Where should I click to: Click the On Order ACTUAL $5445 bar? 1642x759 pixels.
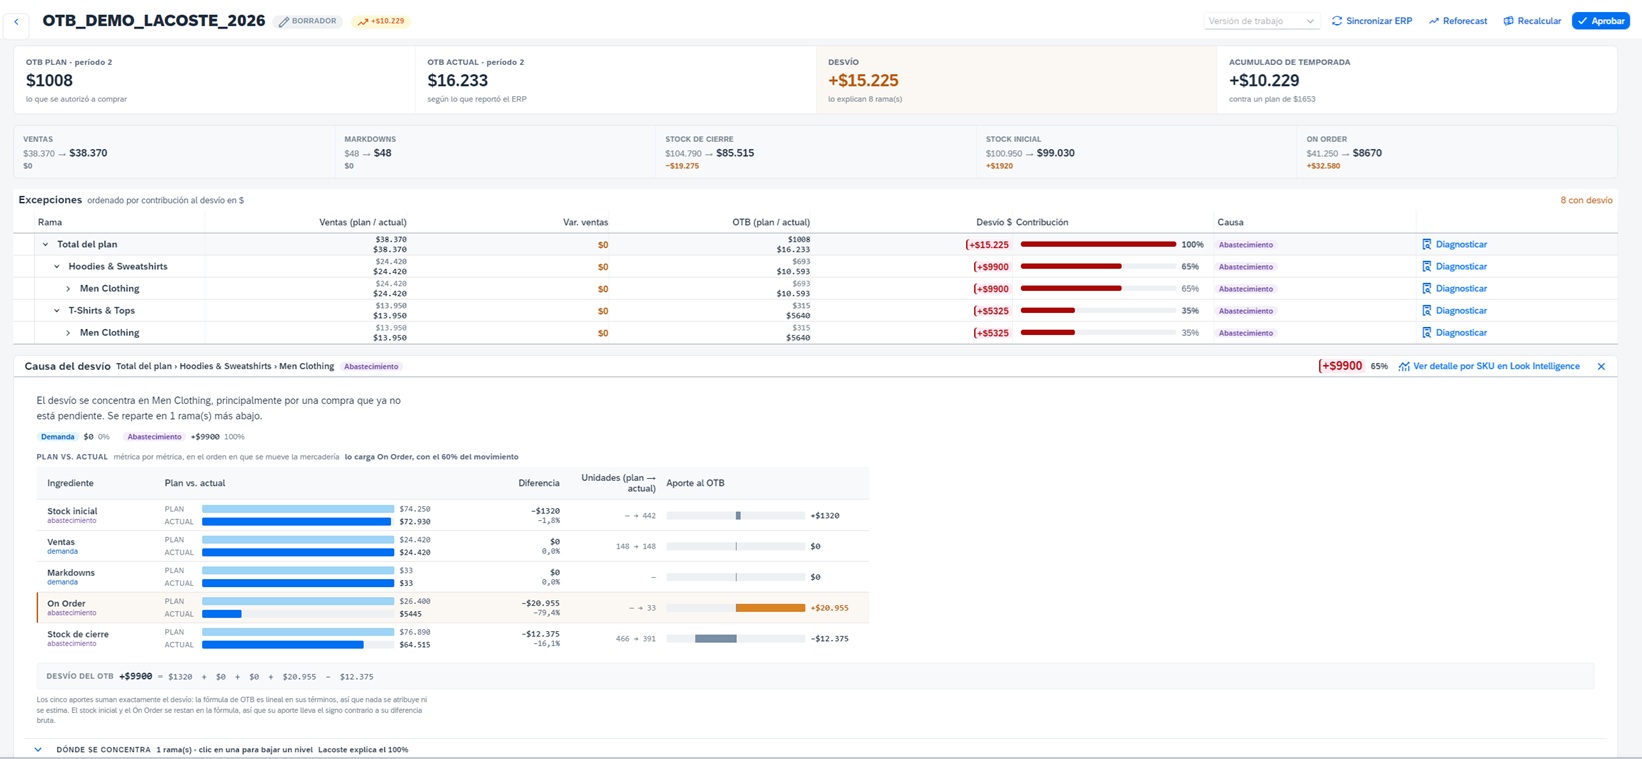point(221,614)
